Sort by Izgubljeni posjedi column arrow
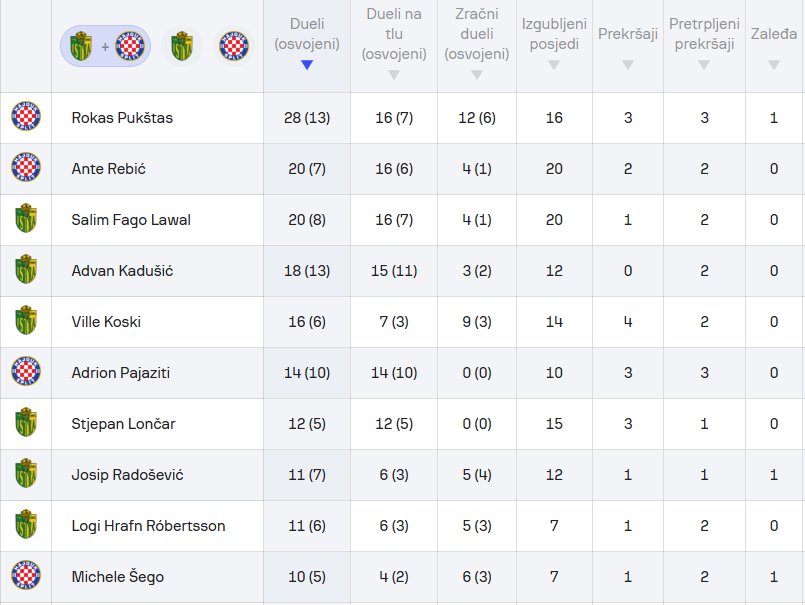The height and width of the screenshot is (605, 805). (x=554, y=65)
